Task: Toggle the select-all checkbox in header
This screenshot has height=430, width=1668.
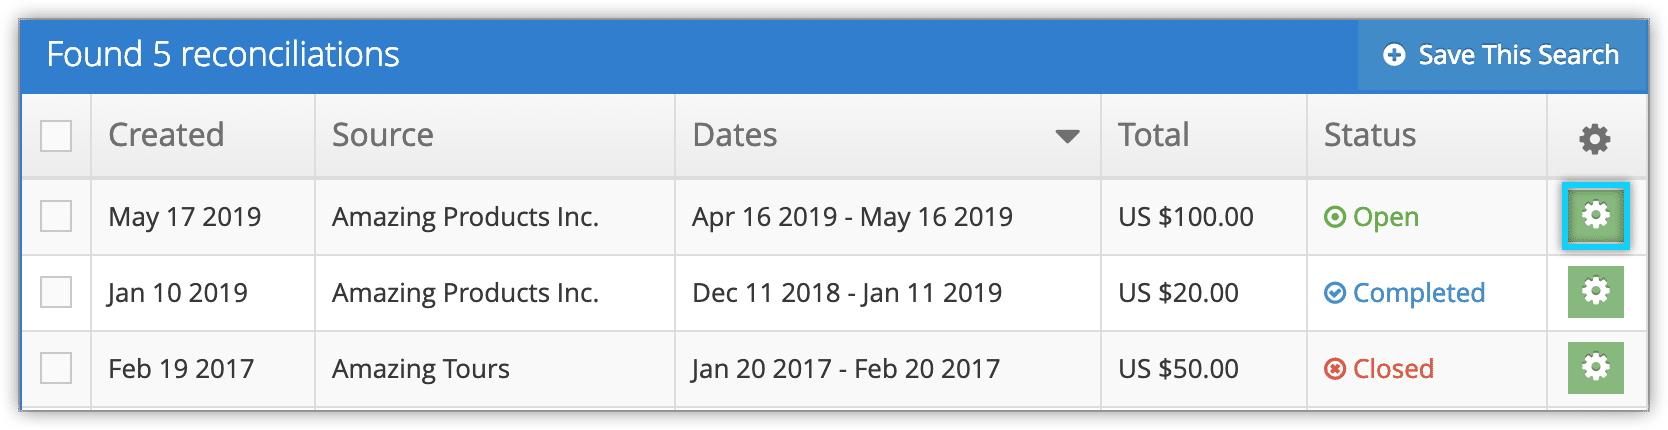Action: 56,136
